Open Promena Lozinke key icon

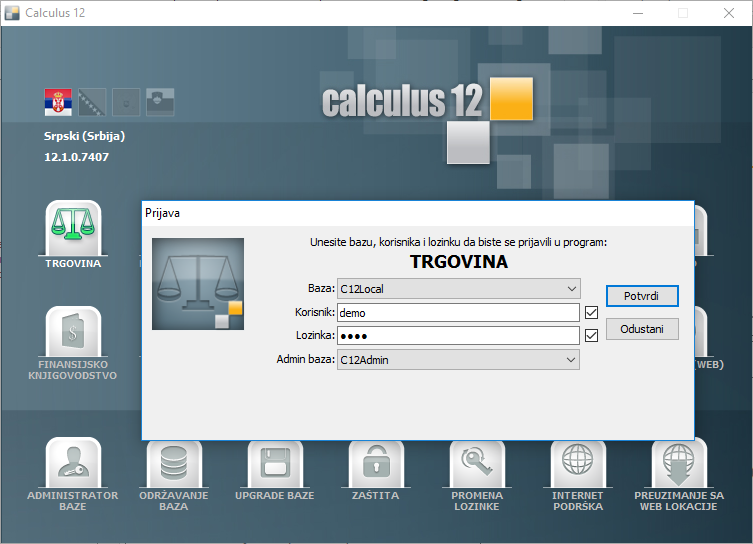477,463
